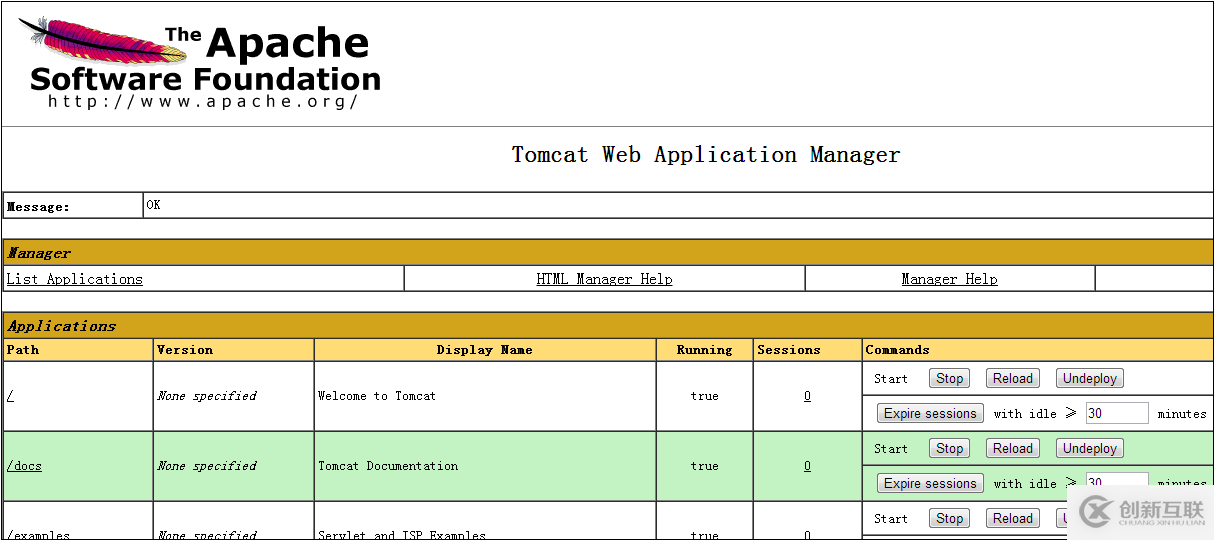Open the /docs application path link
The height and width of the screenshot is (540, 1214).
pos(25,466)
